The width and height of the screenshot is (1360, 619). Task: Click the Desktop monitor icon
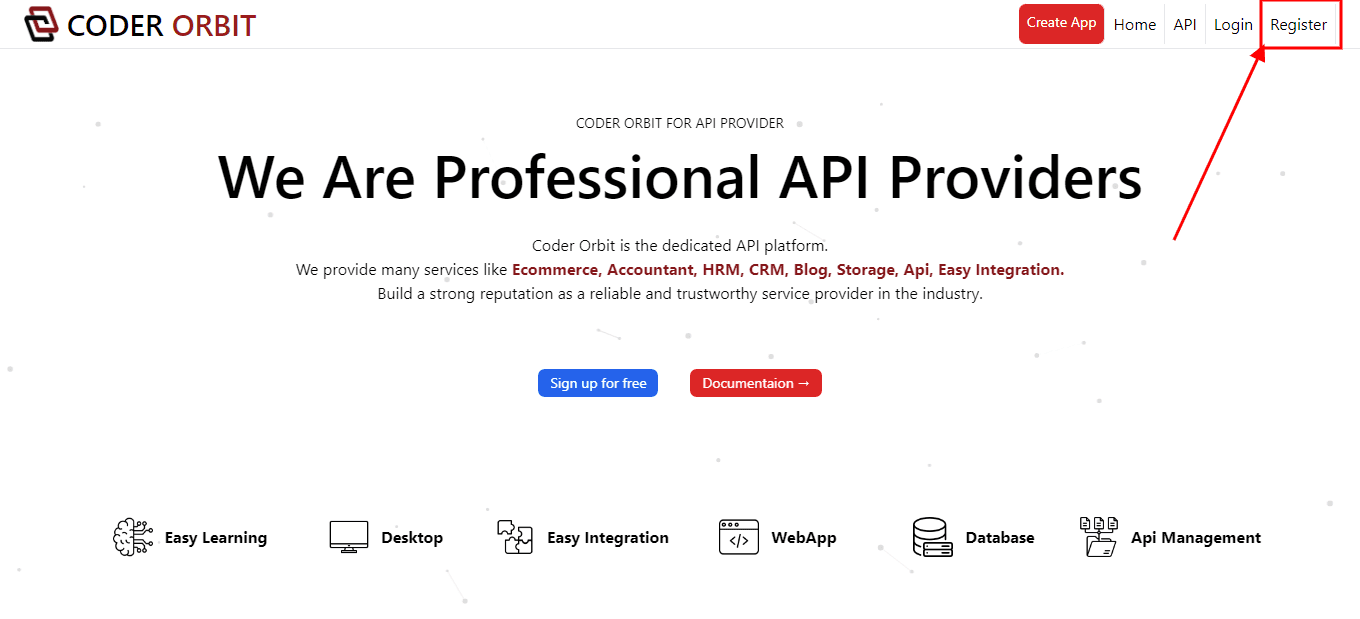[x=348, y=537]
